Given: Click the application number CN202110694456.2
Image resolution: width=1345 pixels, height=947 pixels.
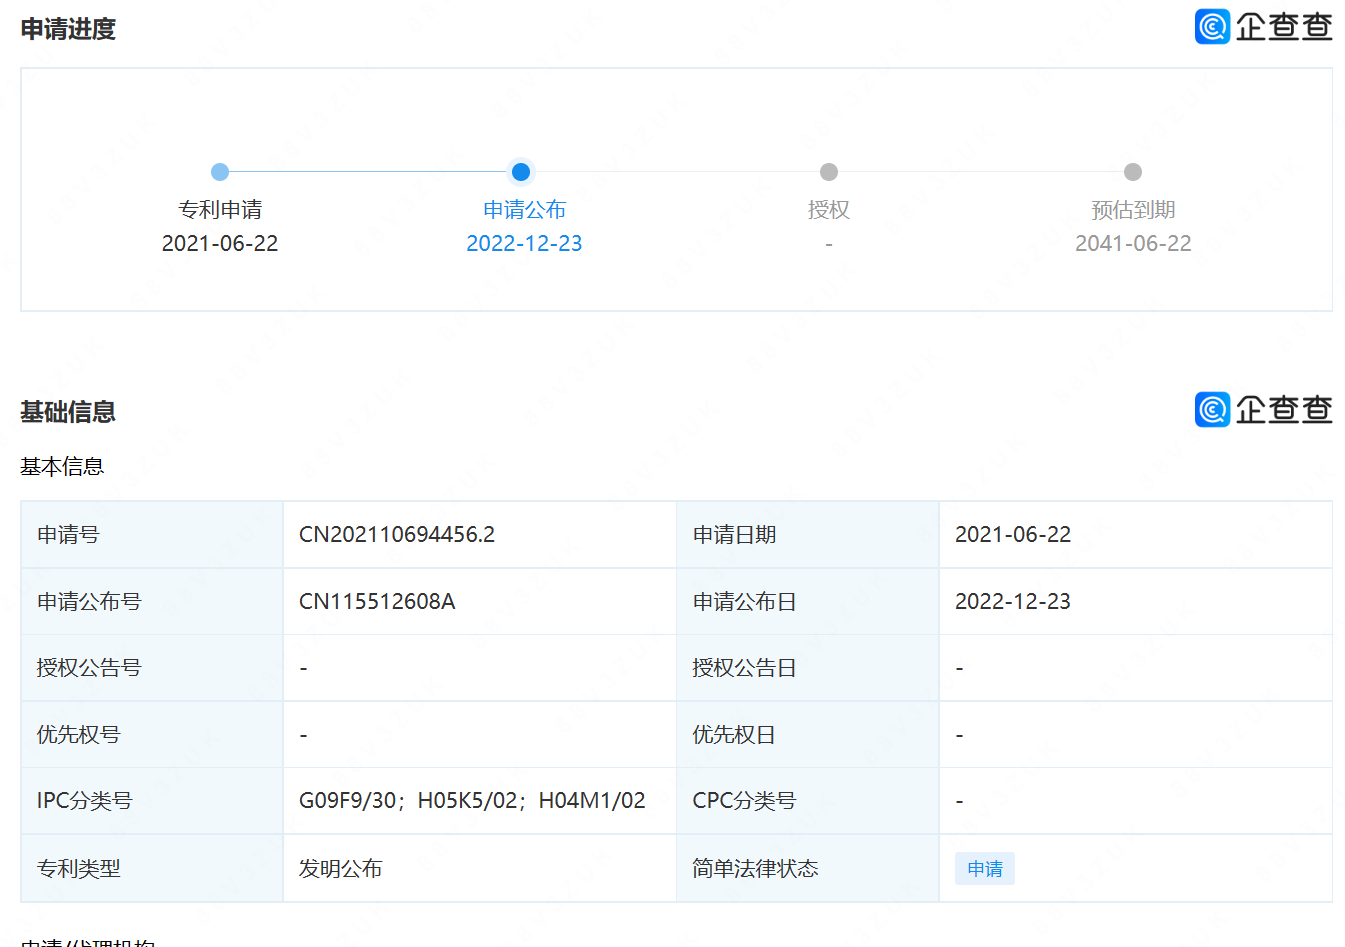Looking at the screenshot, I should (x=397, y=535).
